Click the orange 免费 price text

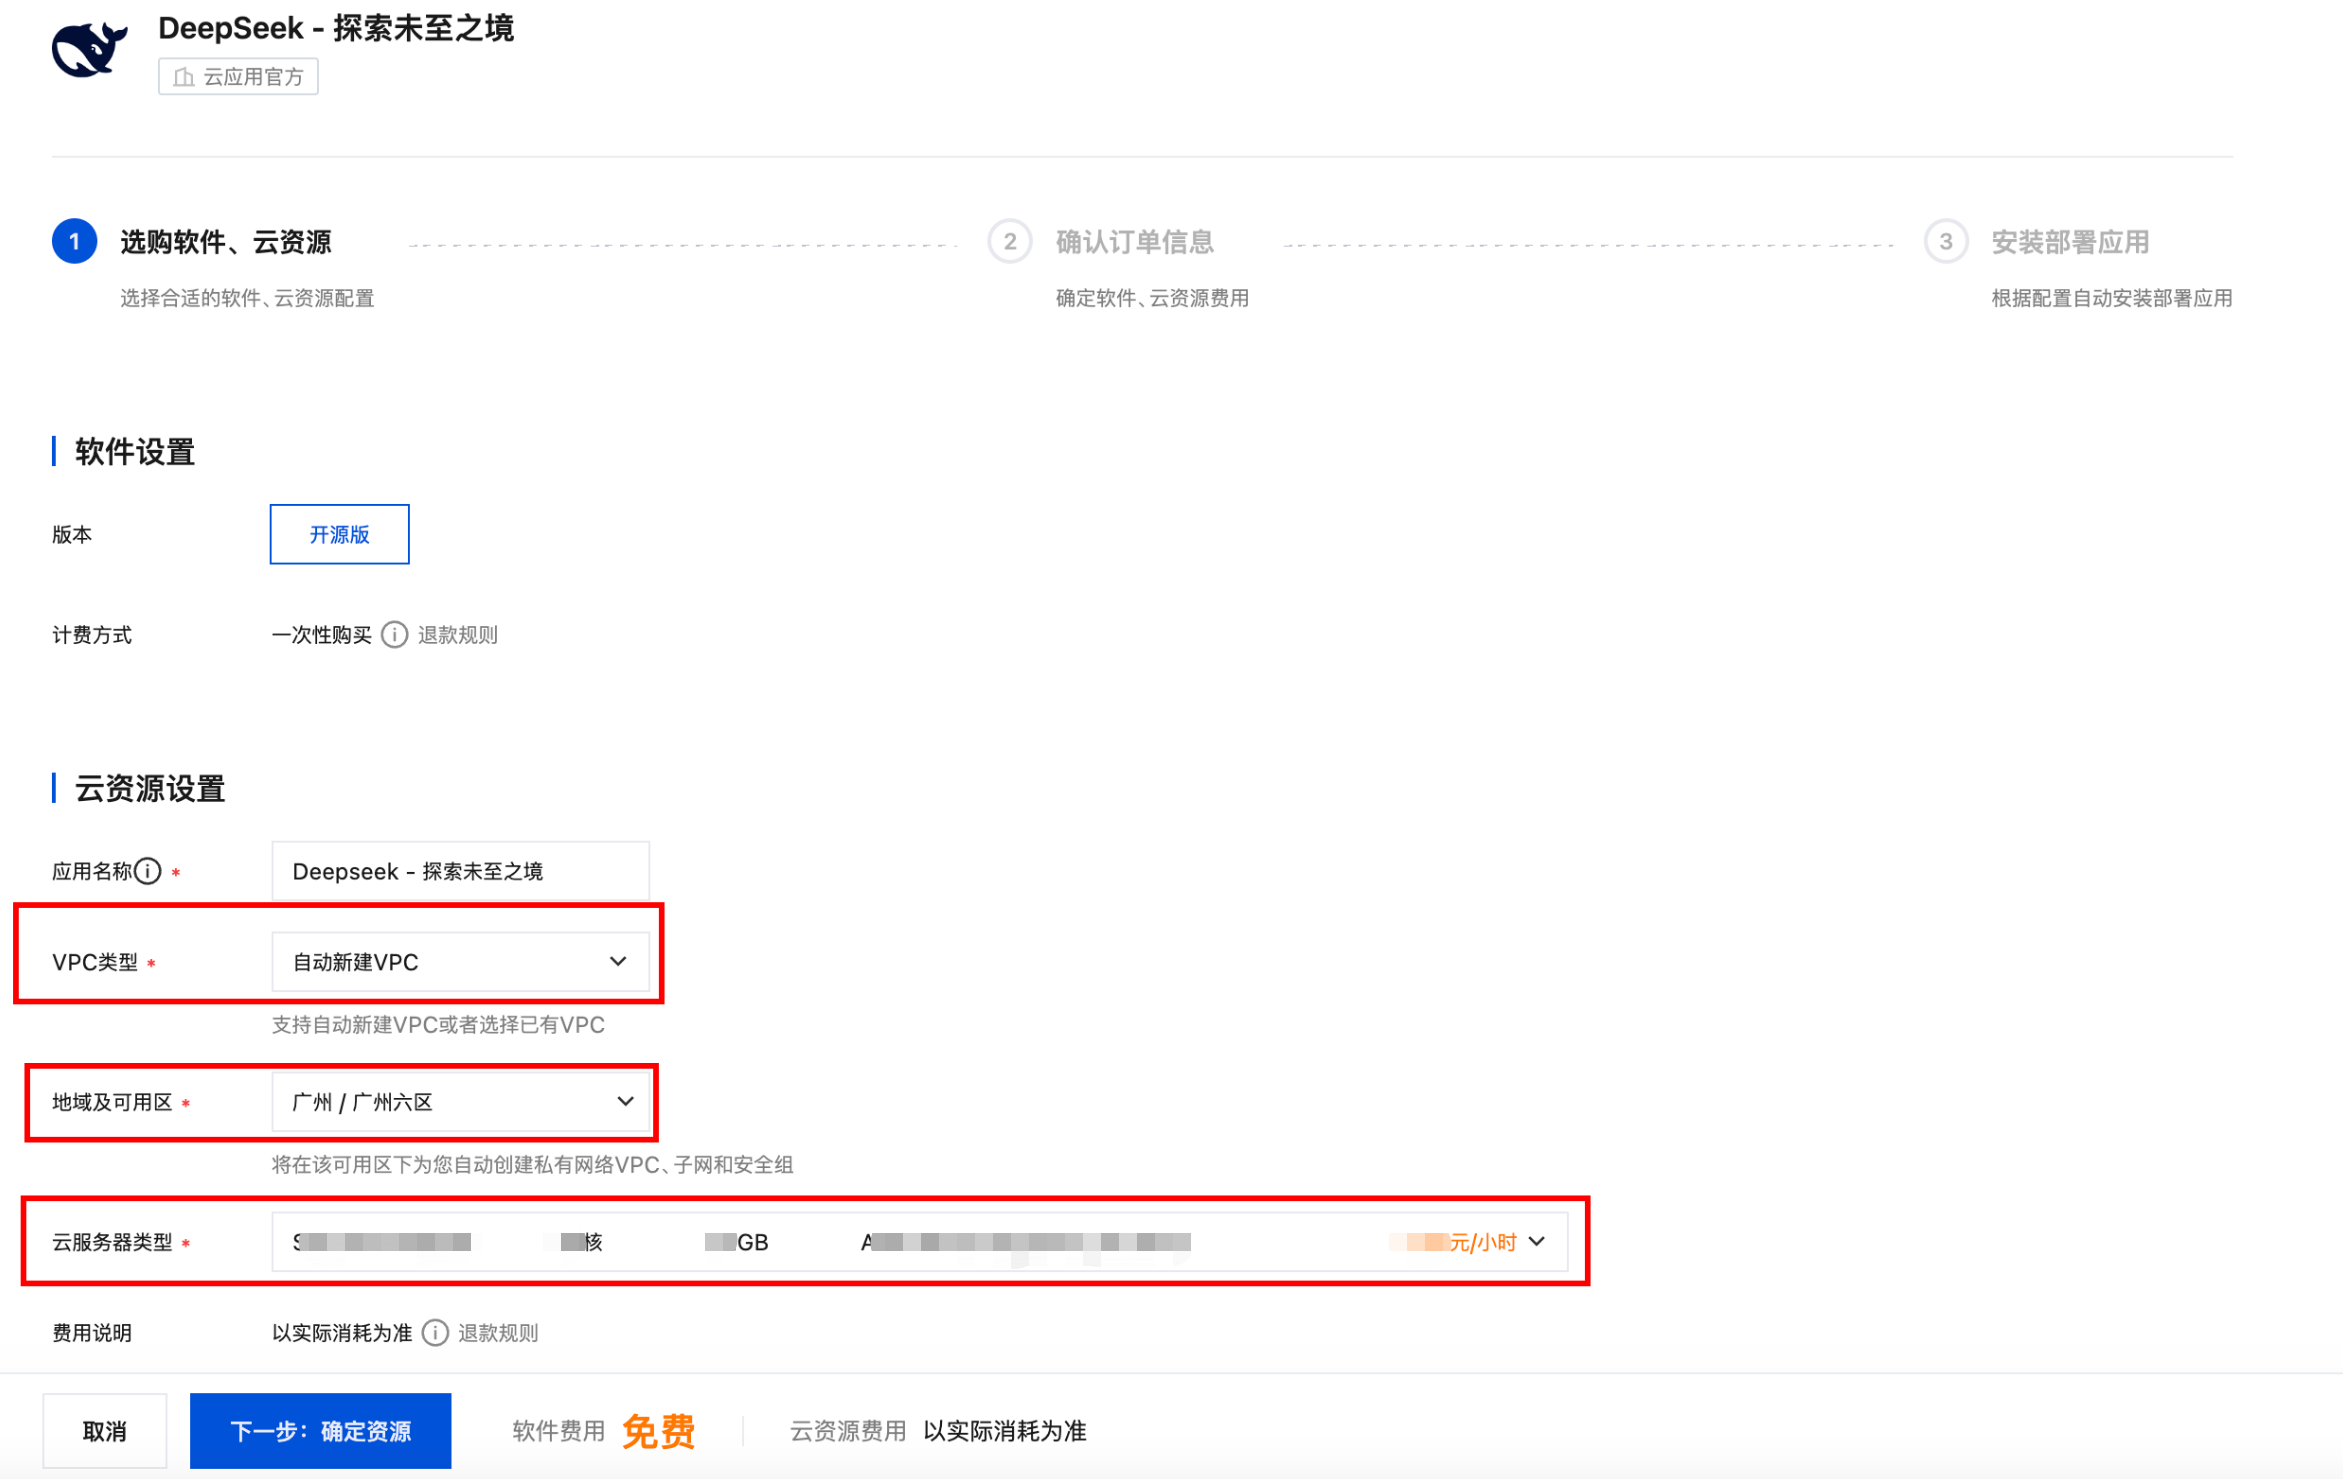pos(658,1431)
